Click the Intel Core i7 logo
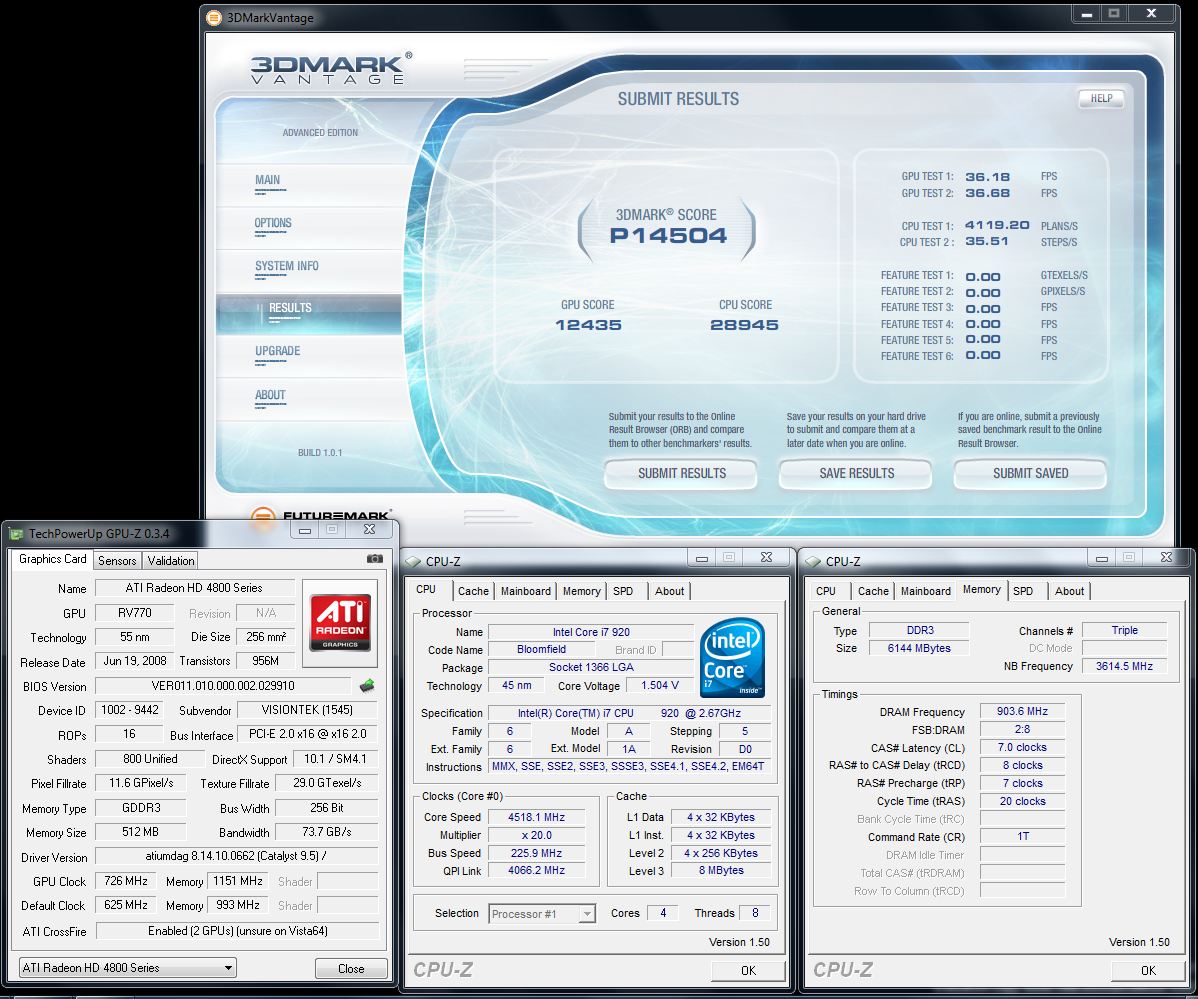 [x=732, y=658]
